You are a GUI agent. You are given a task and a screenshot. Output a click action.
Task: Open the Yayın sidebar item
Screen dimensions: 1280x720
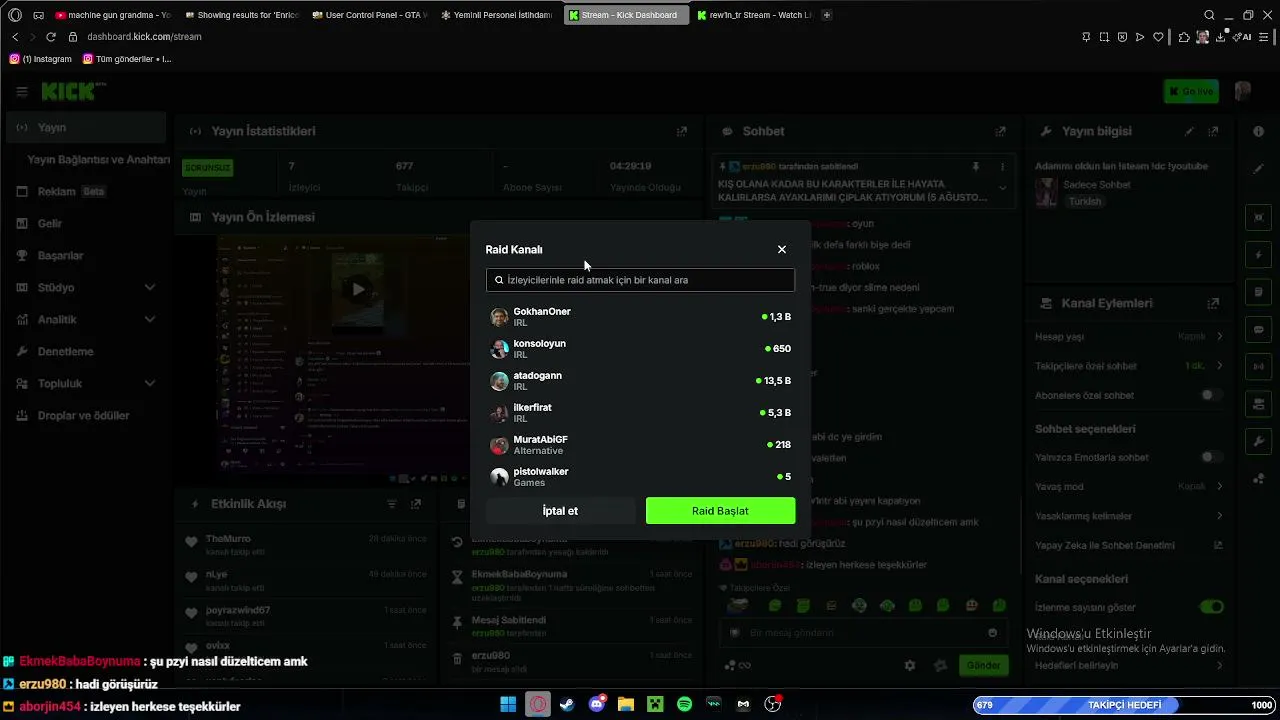pyautogui.click(x=86, y=128)
